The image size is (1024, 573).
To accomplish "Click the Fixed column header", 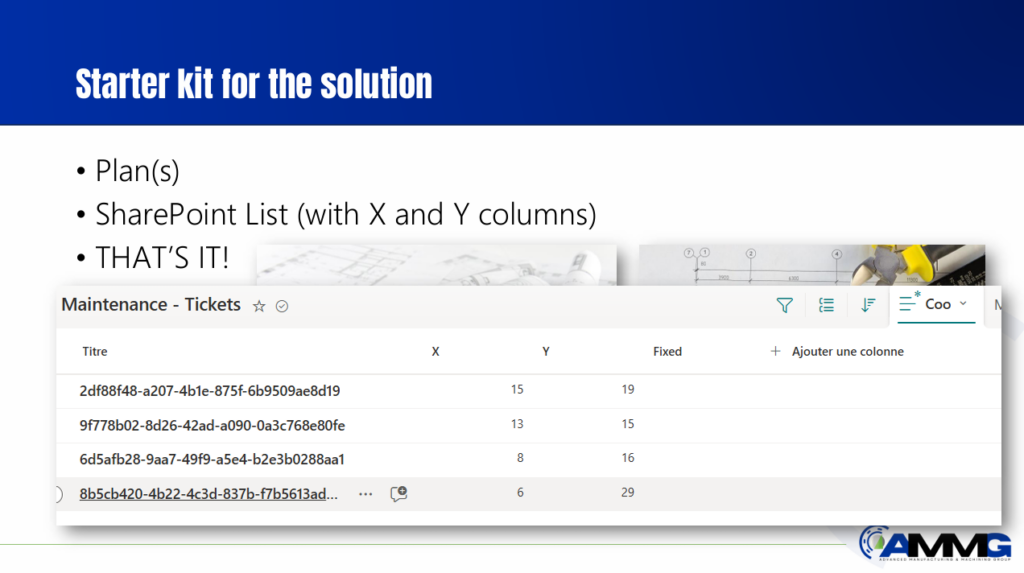I will click(667, 351).
